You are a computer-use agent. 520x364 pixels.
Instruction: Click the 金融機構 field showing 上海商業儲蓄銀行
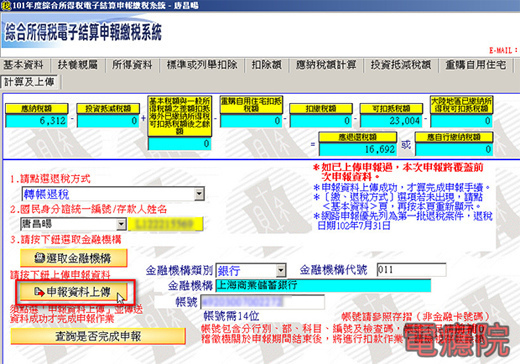tap(323, 286)
